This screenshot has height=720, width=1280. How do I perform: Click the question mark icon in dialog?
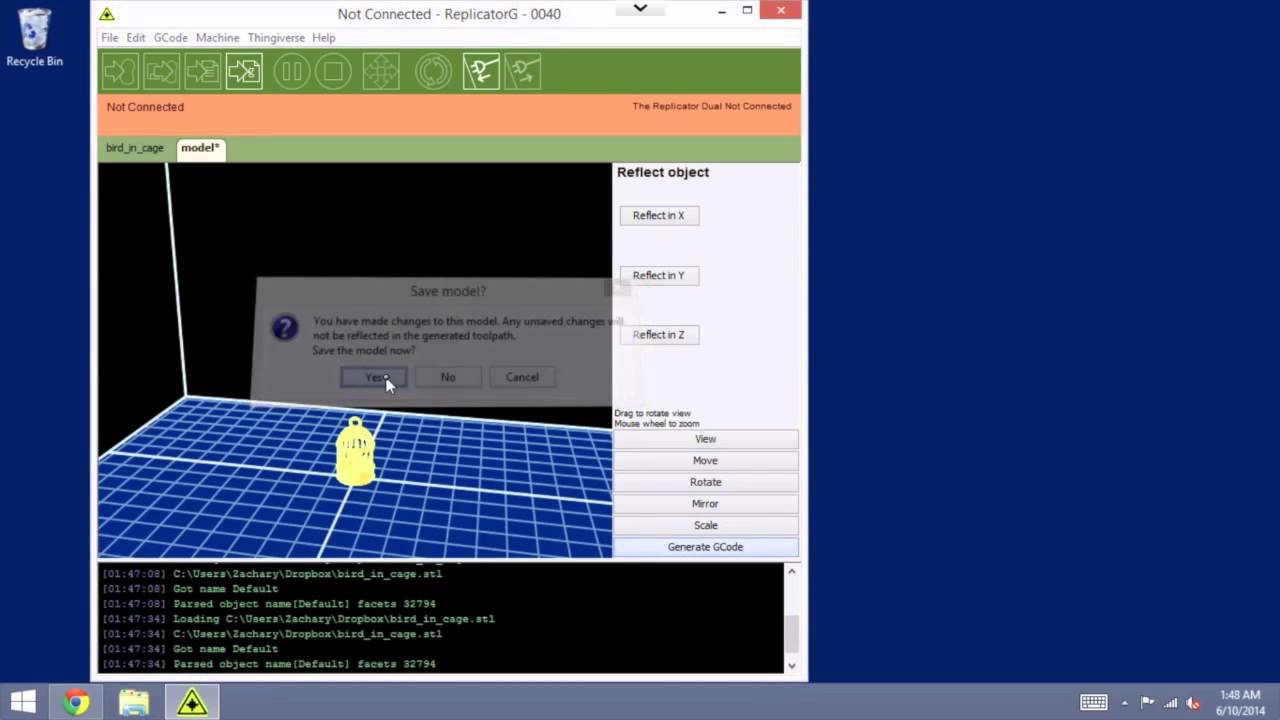tap(285, 328)
